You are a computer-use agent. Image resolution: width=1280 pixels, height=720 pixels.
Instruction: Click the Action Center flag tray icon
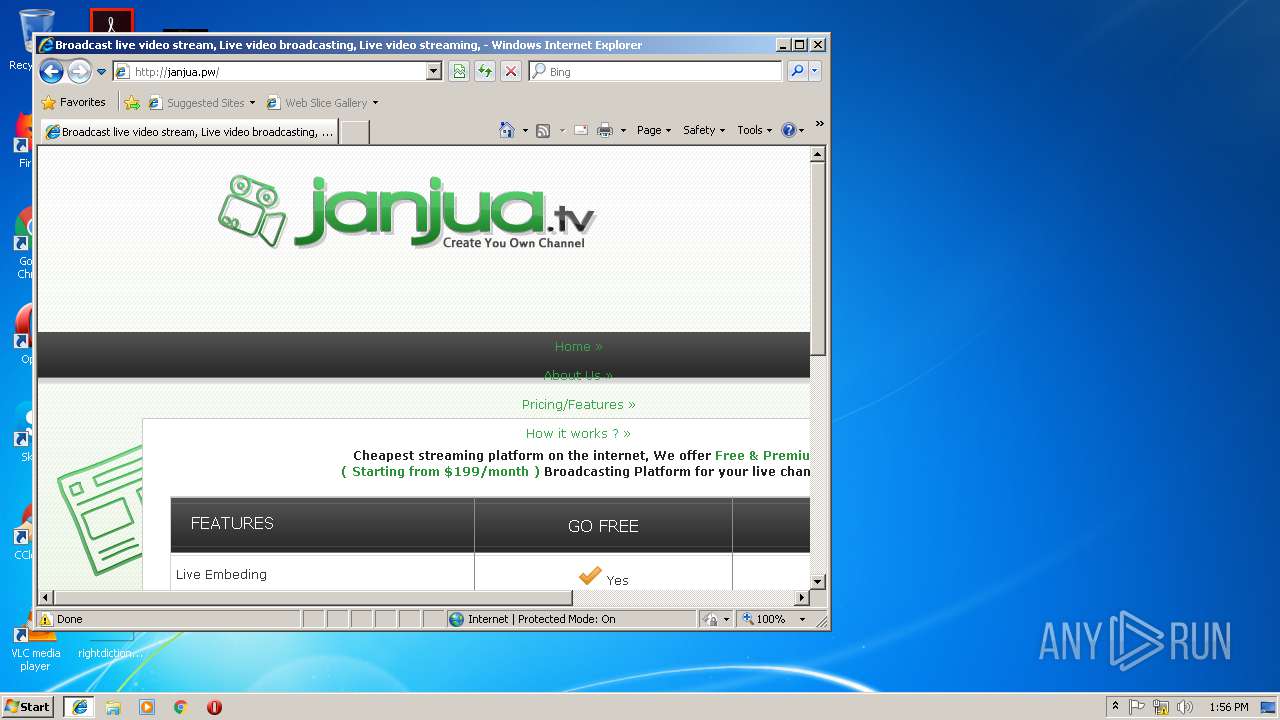click(1137, 706)
